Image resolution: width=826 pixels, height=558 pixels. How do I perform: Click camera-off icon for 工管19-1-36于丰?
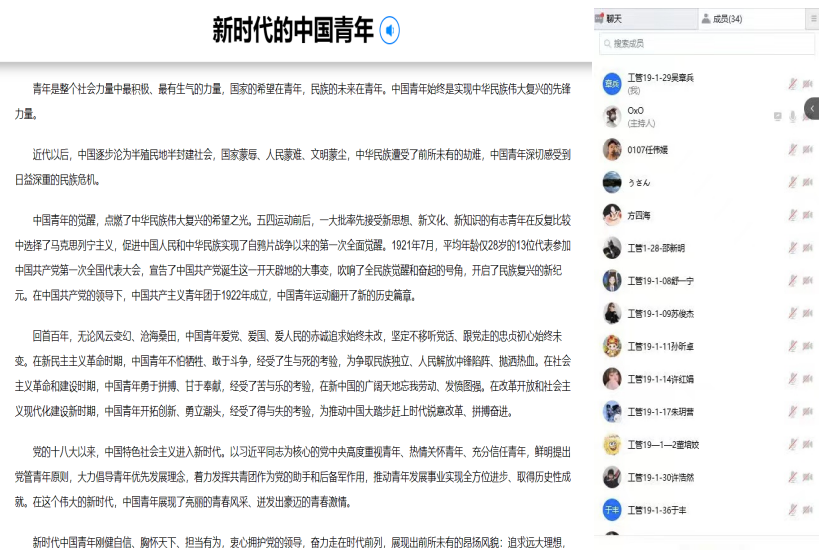click(x=808, y=510)
